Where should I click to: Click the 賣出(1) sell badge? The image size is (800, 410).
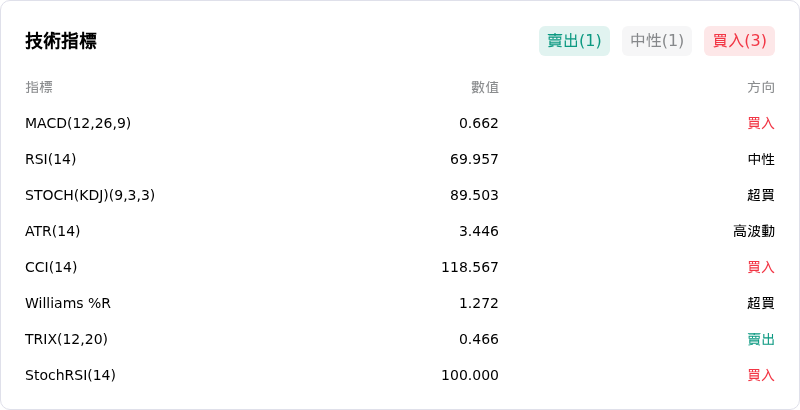574,41
